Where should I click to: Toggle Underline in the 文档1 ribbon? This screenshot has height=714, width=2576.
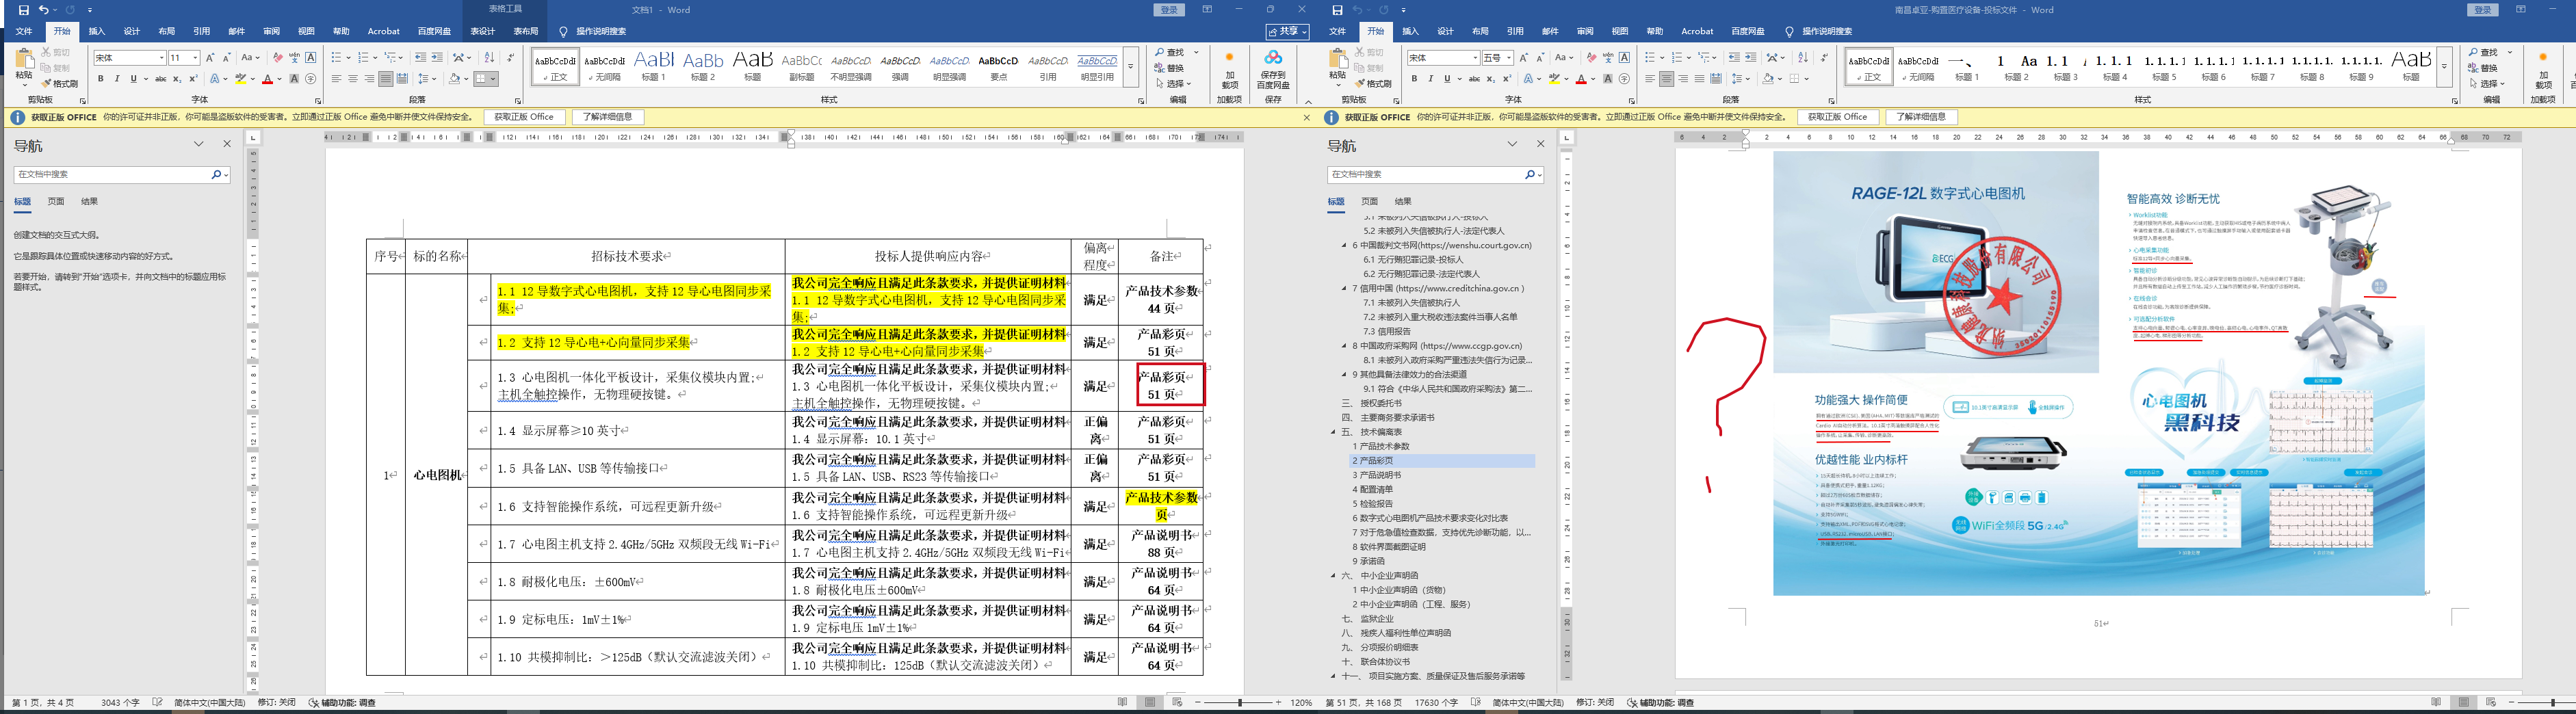pos(132,79)
